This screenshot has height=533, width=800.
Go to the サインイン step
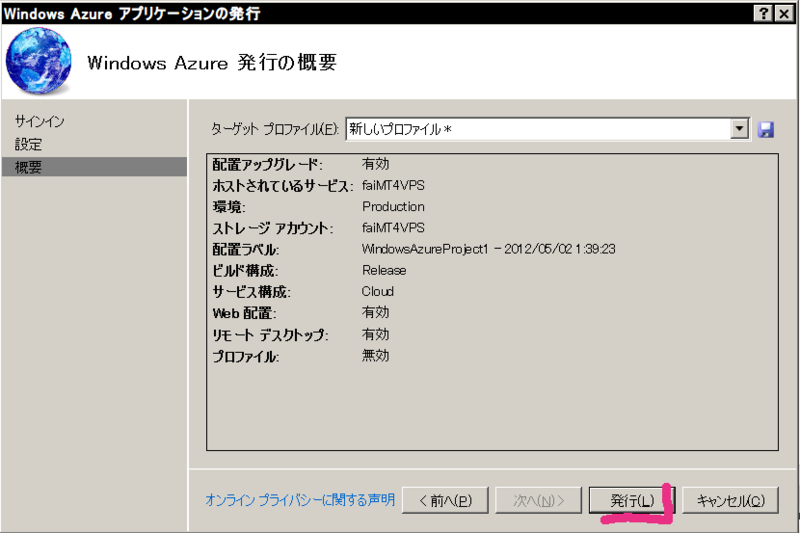click(39, 121)
